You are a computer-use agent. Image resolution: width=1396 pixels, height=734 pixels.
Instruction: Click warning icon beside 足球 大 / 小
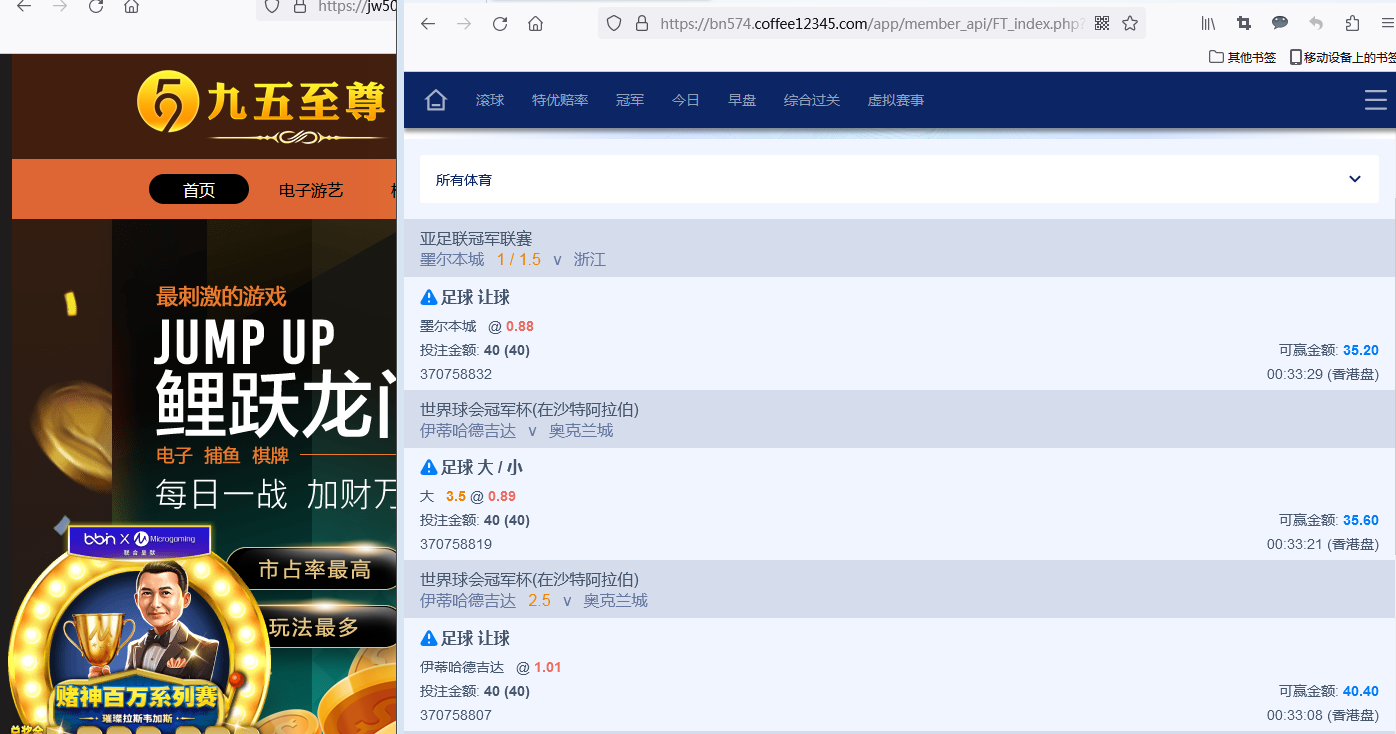coord(429,467)
